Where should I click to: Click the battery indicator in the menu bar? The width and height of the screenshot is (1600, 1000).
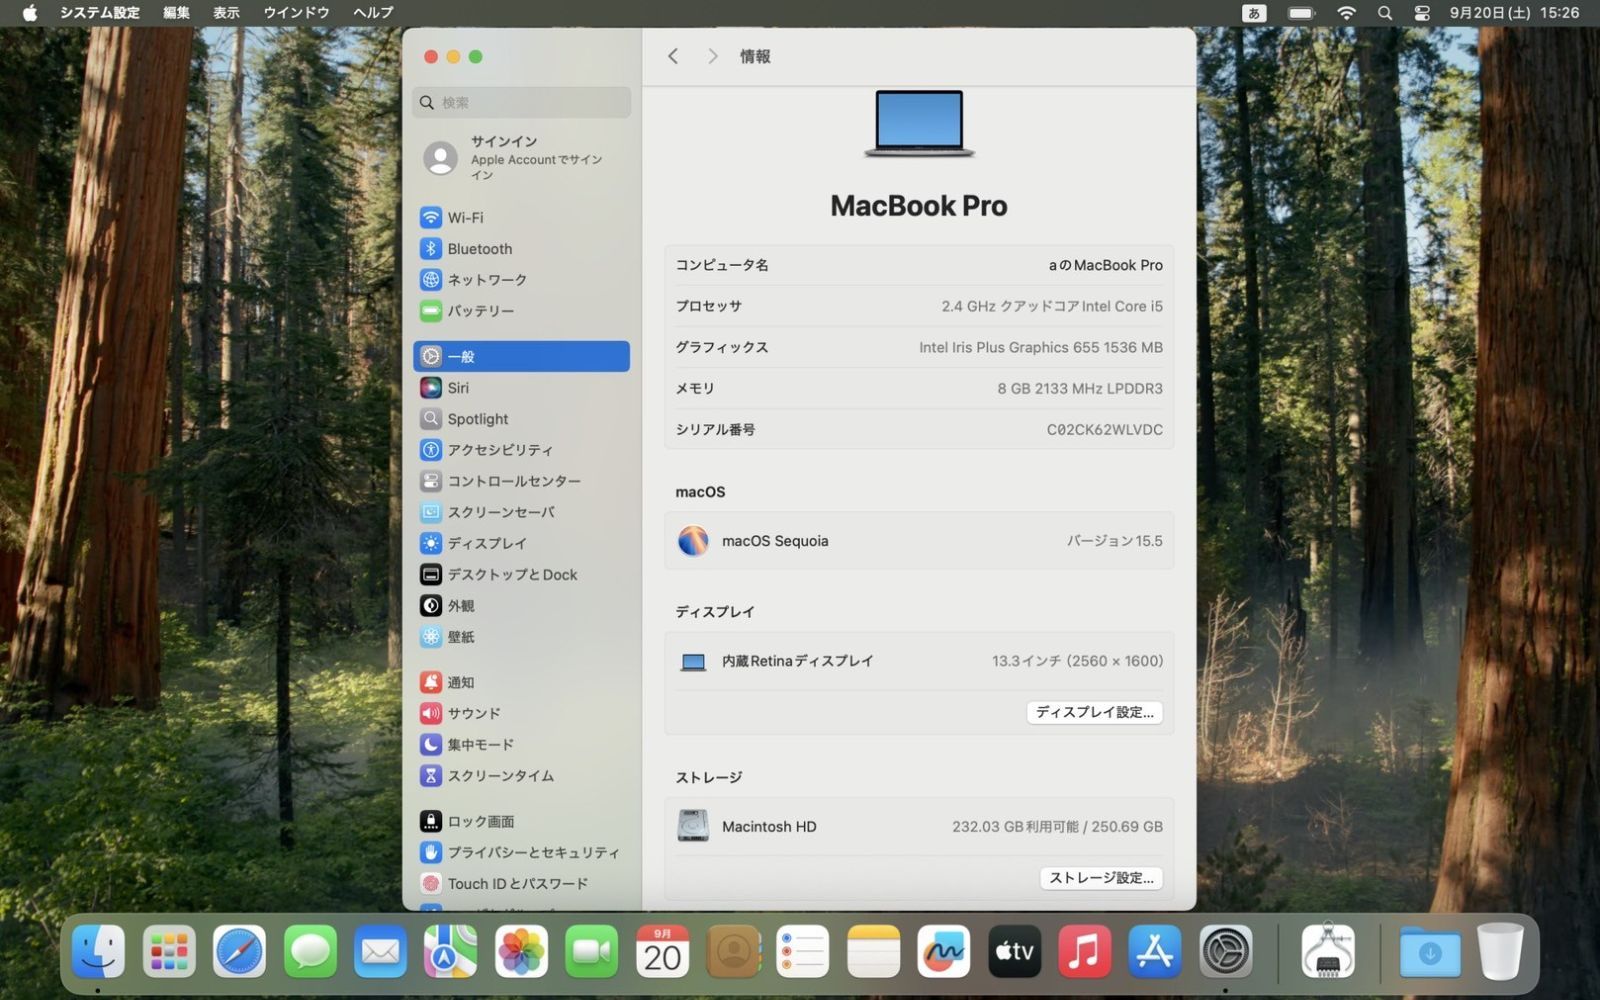point(1301,13)
